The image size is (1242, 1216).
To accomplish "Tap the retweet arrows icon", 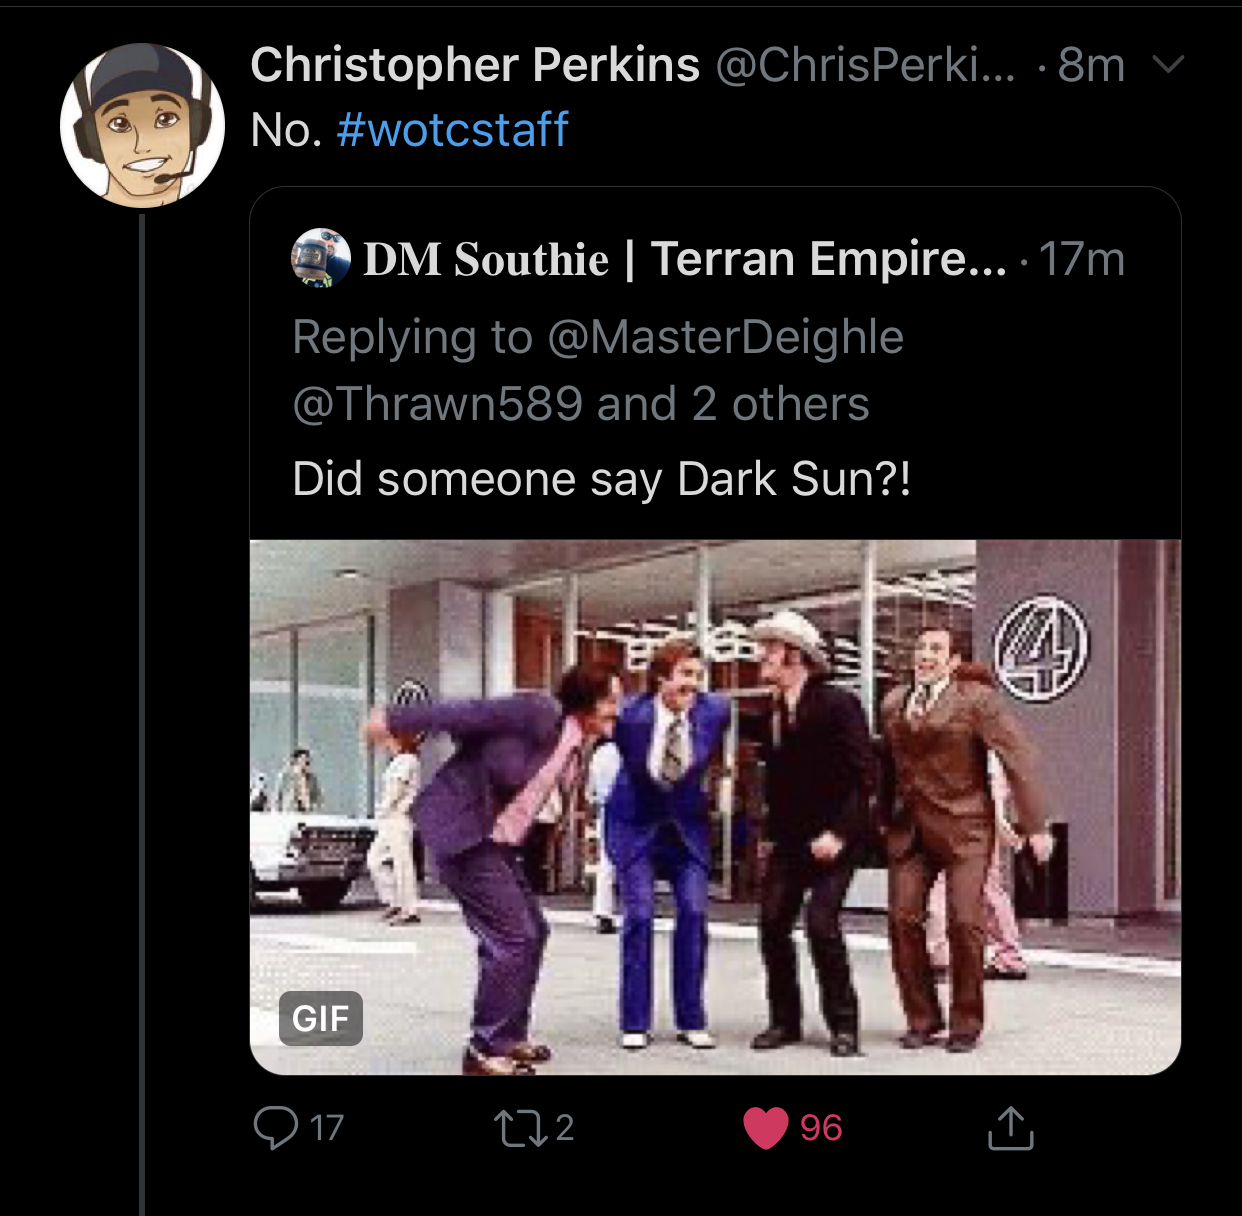I will point(520,1128).
